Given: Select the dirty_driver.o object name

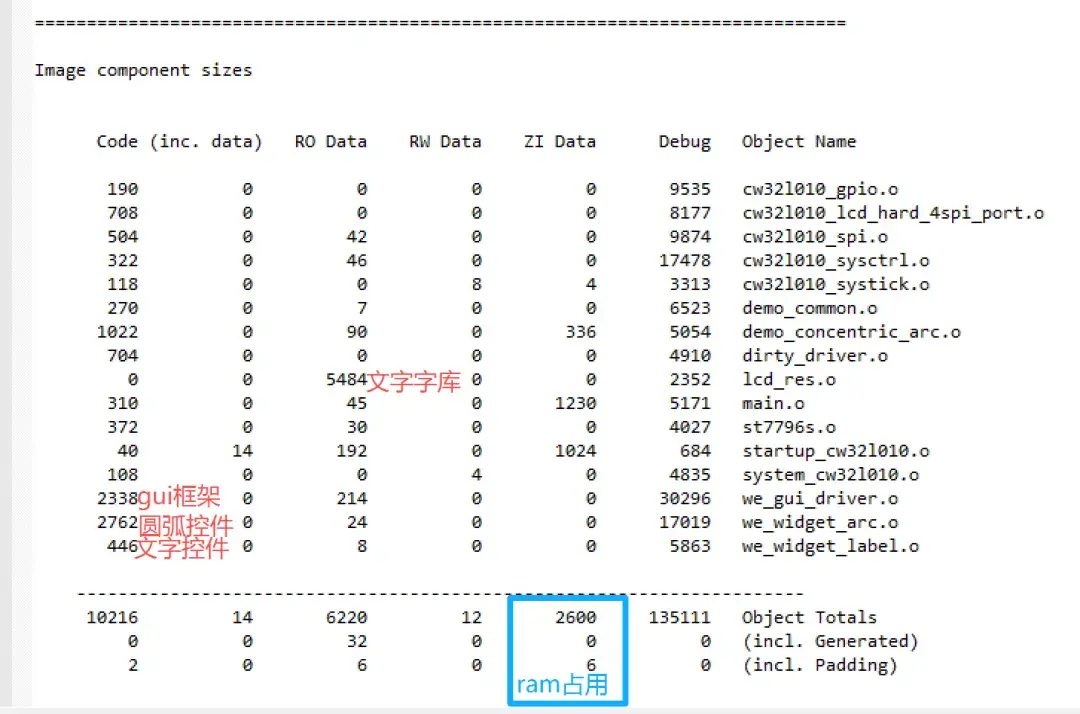Looking at the screenshot, I should [815, 356].
